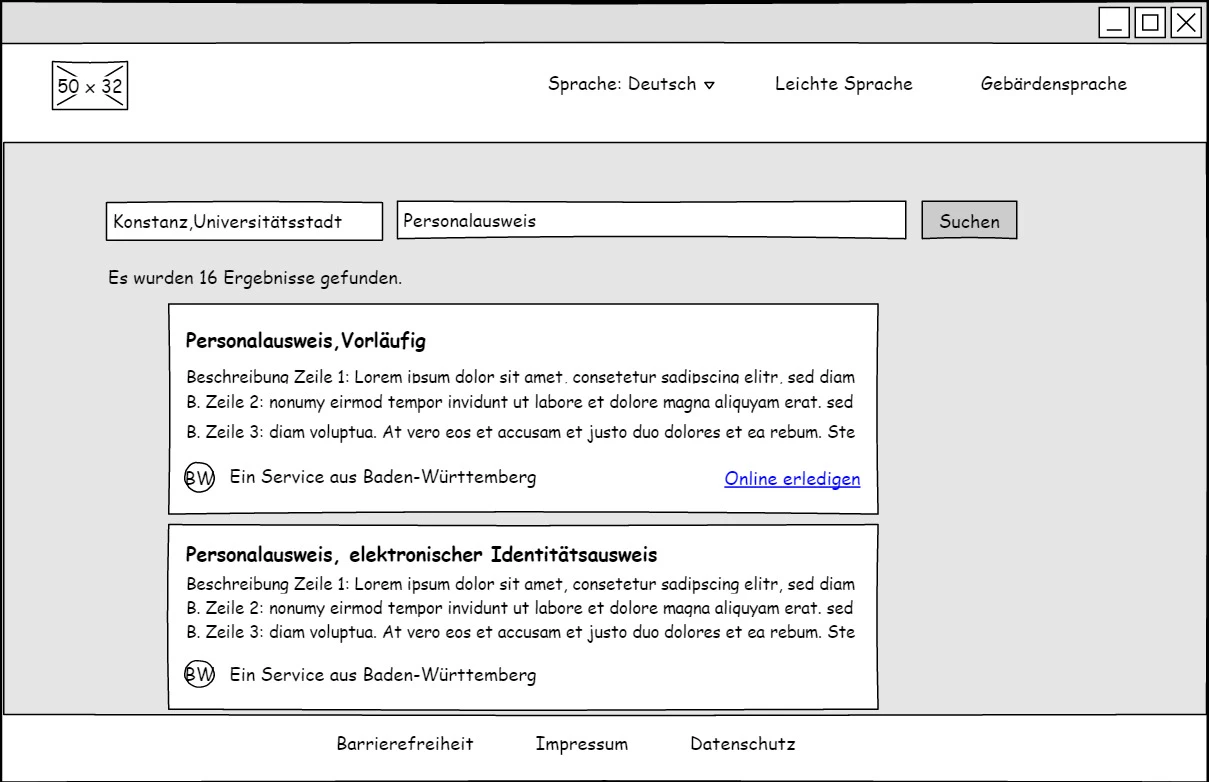Screen dimensions: 1209x782
Task: Minimize the browser window
Action: (x=1114, y=23)
